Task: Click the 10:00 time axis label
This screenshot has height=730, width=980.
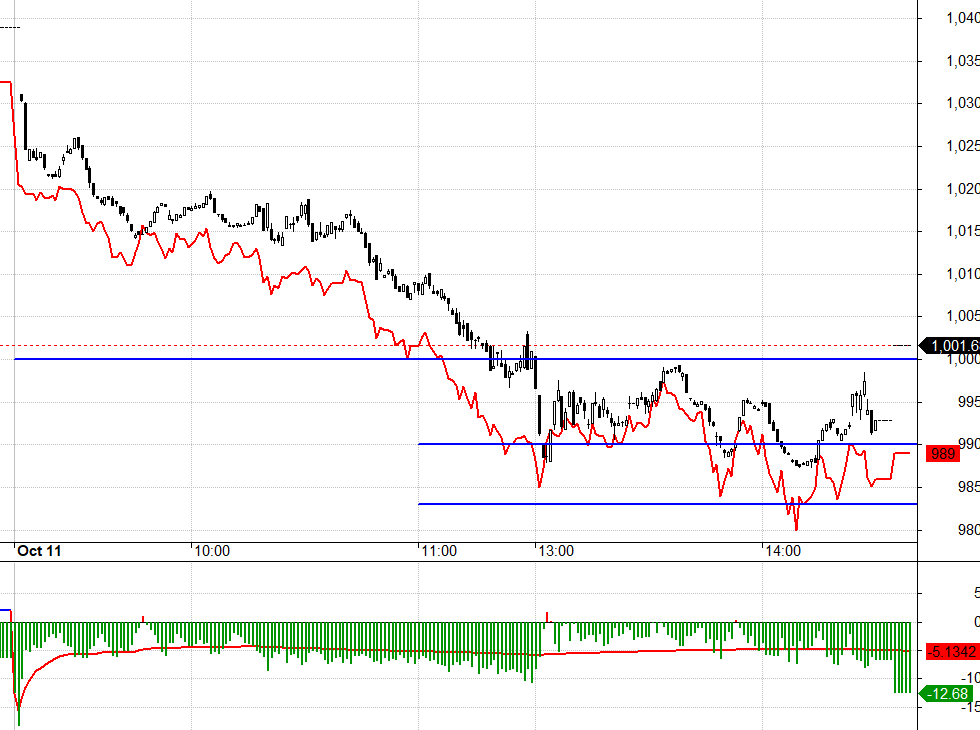Action: [x=212, y=551]
